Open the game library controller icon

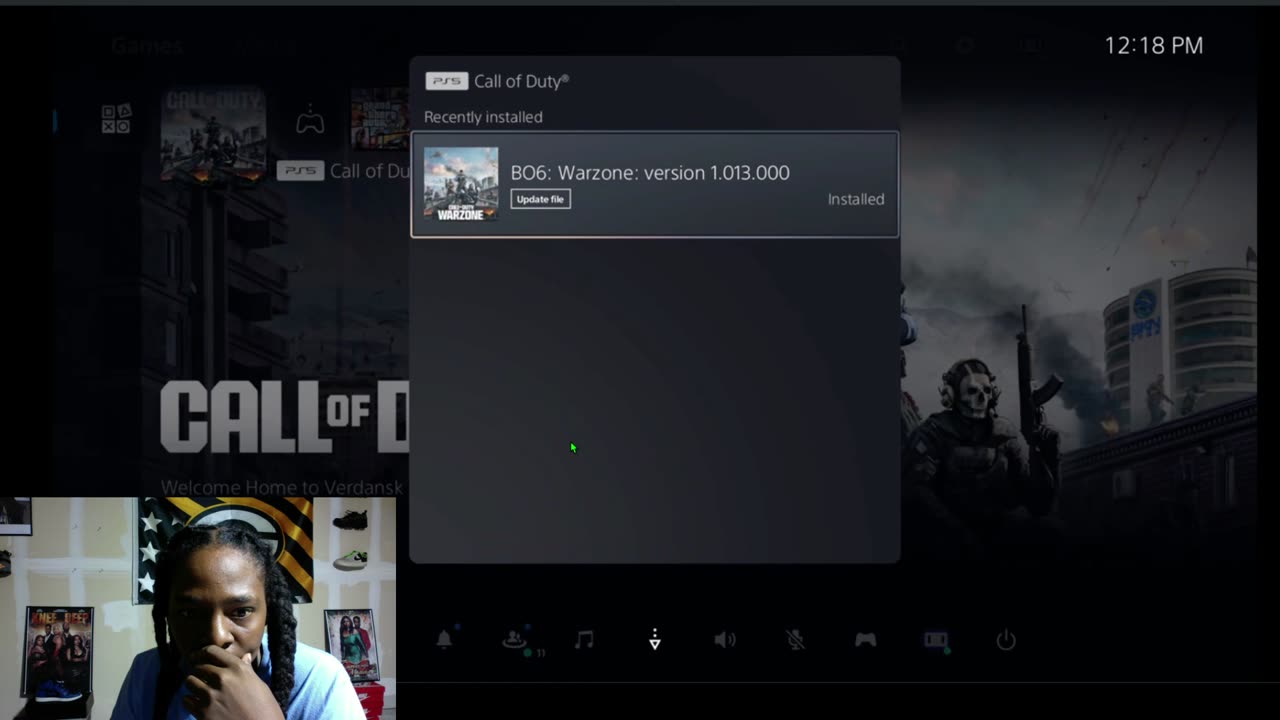coord(310,121)
